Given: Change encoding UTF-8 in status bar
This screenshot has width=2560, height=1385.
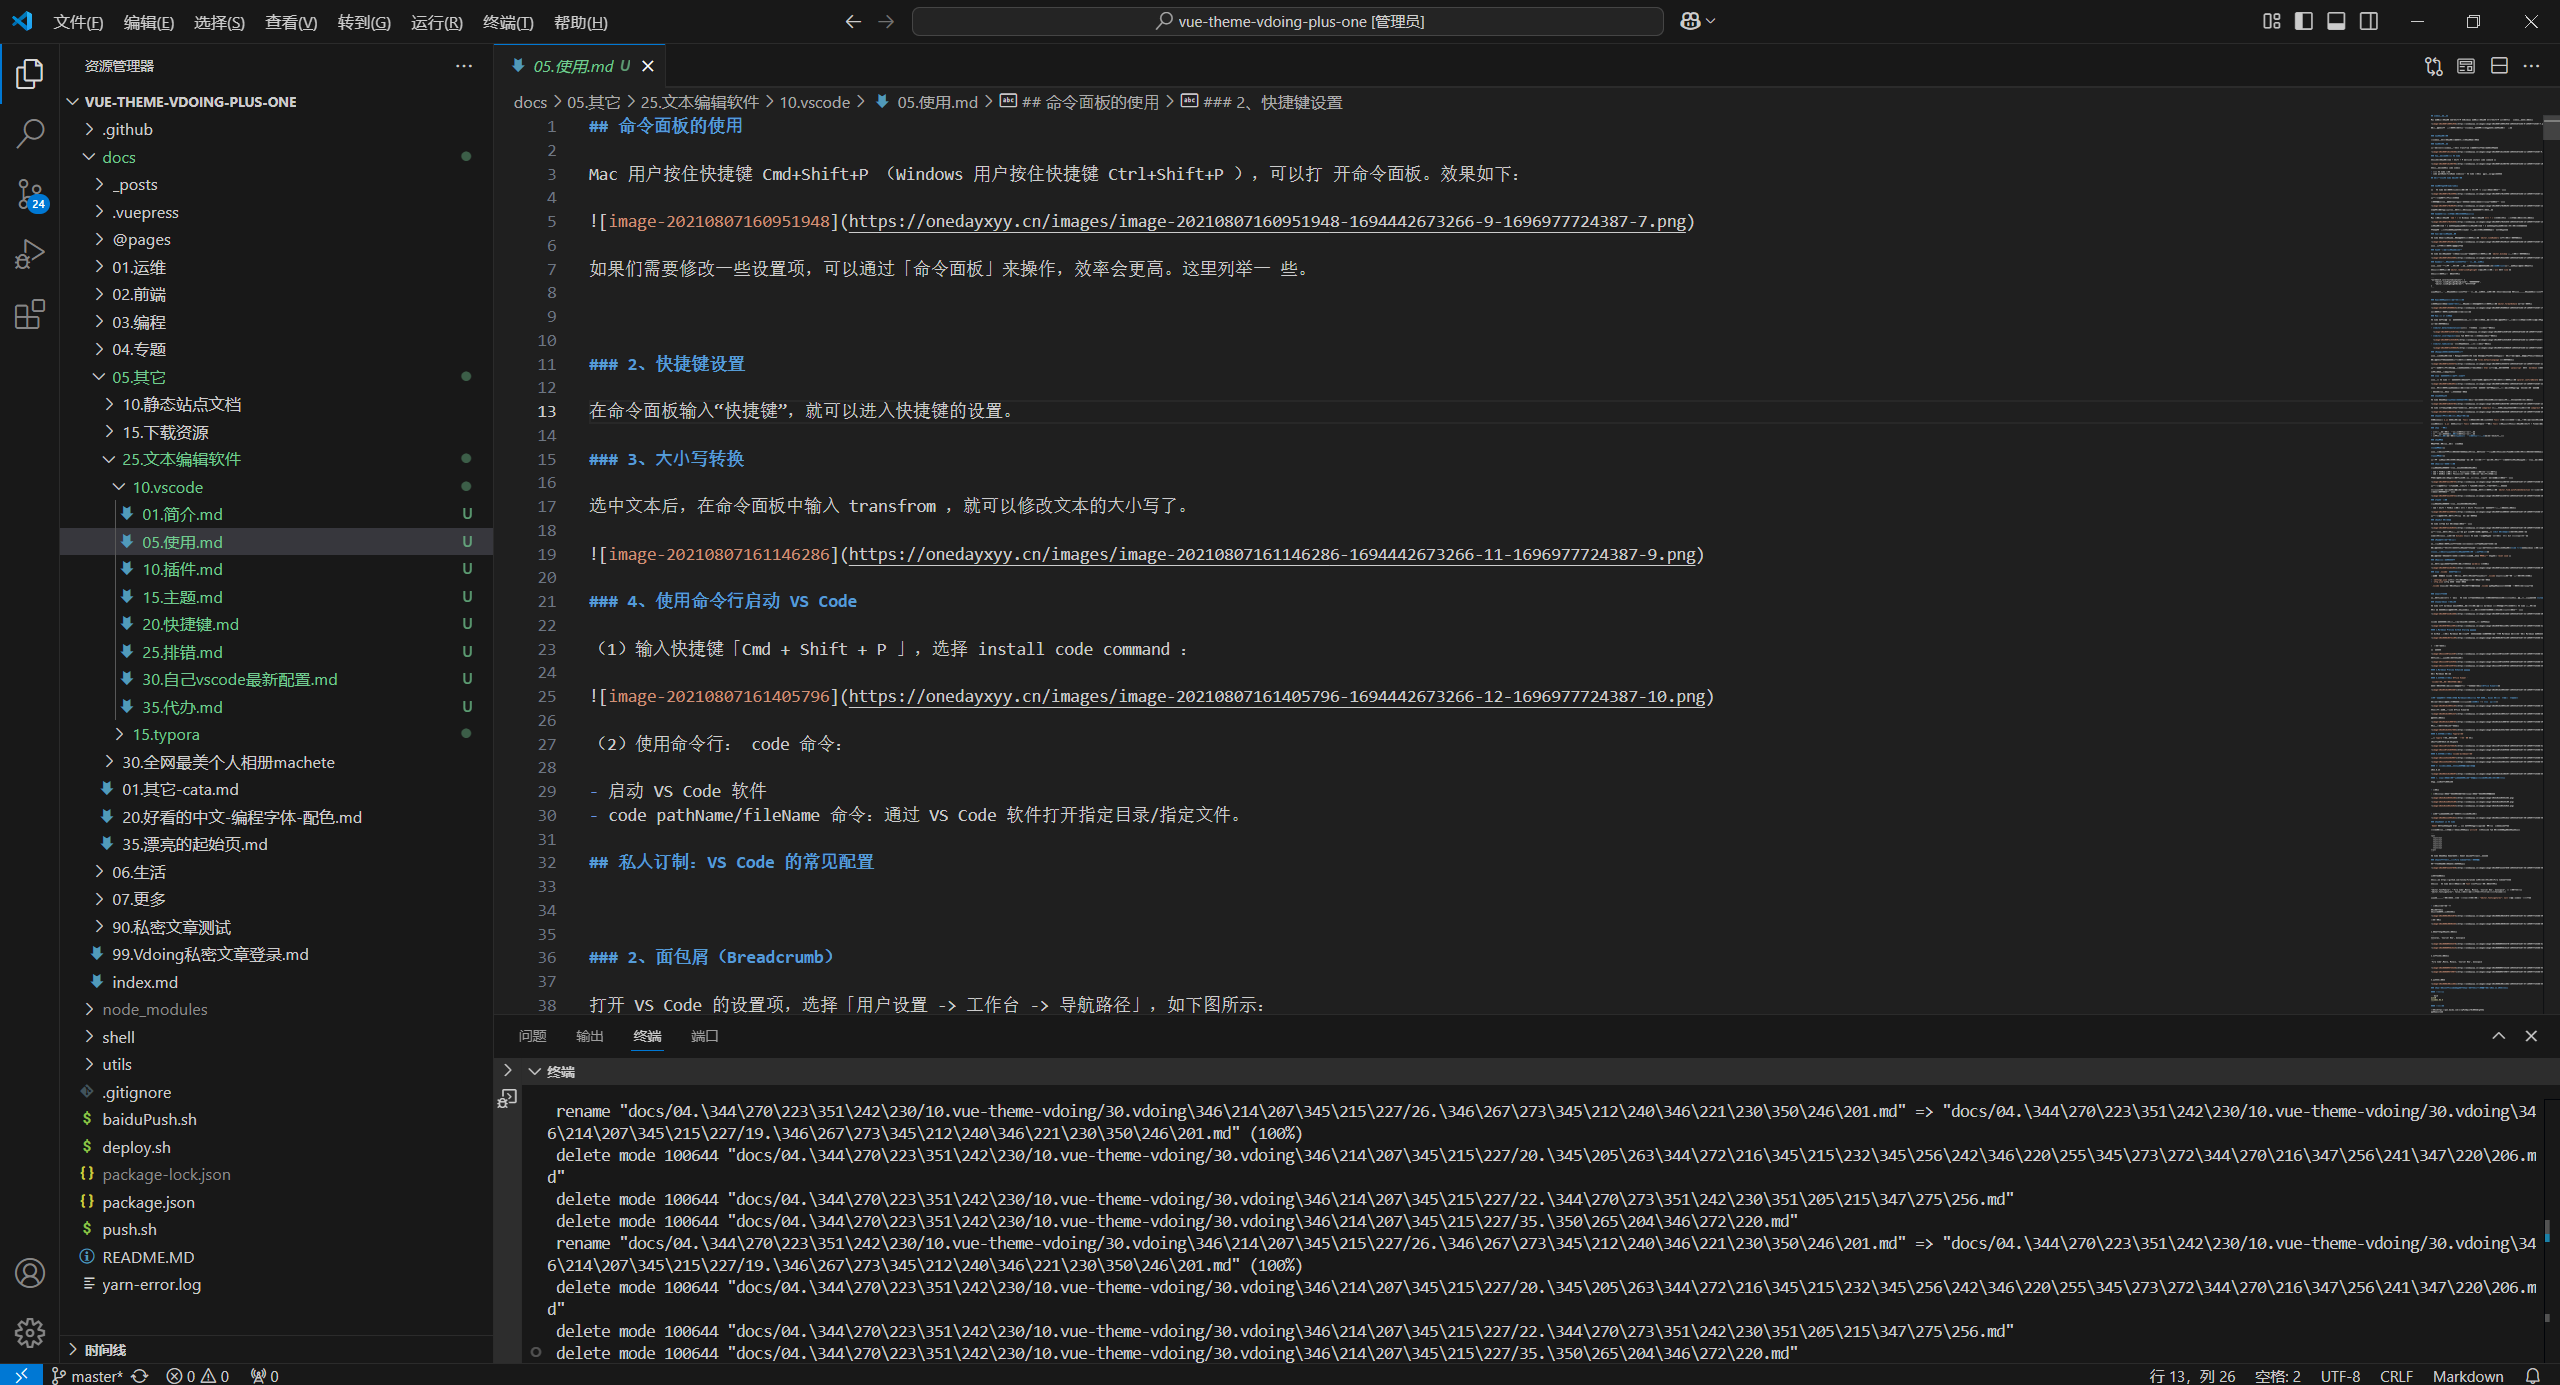Looking at the screenshot, I should point(2340,1375).
